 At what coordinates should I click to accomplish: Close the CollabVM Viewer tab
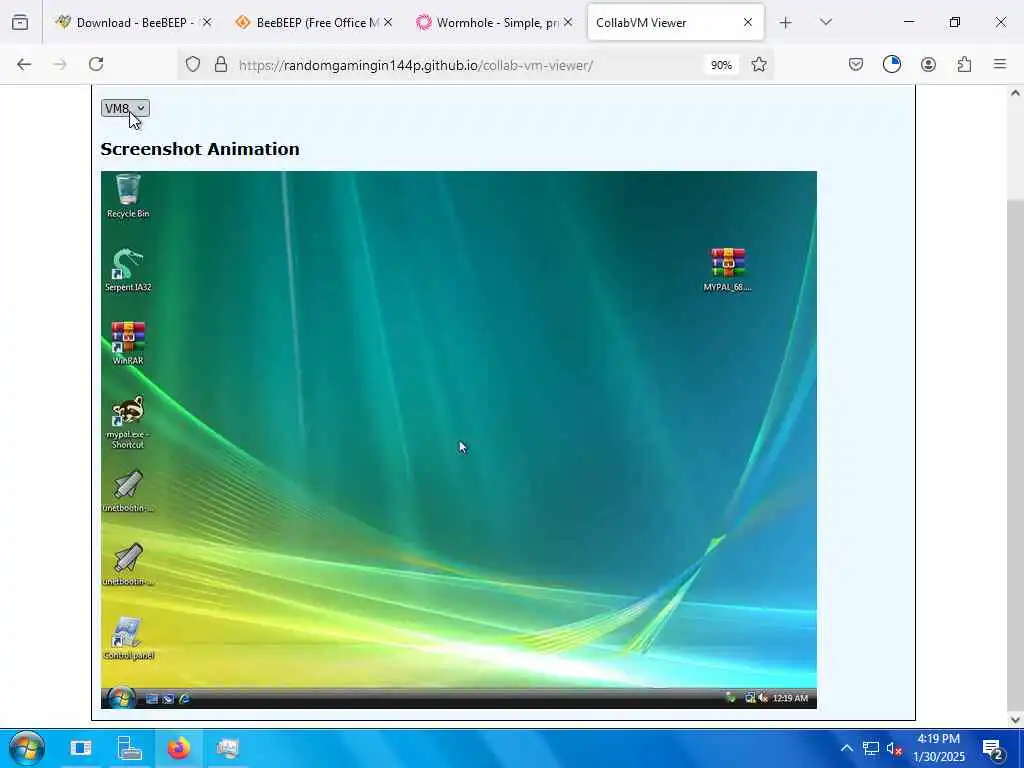click(748, 22)
